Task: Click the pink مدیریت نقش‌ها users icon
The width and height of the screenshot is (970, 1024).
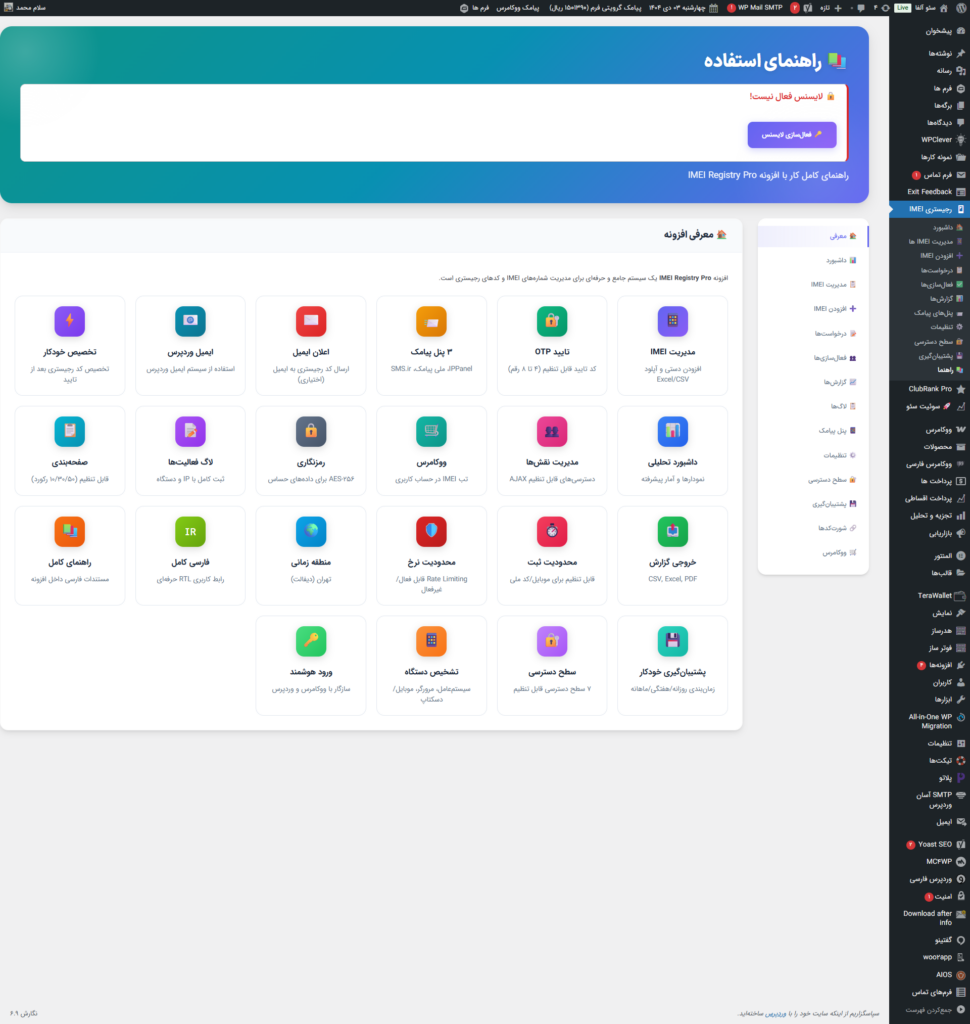Action: pos(552,431)
